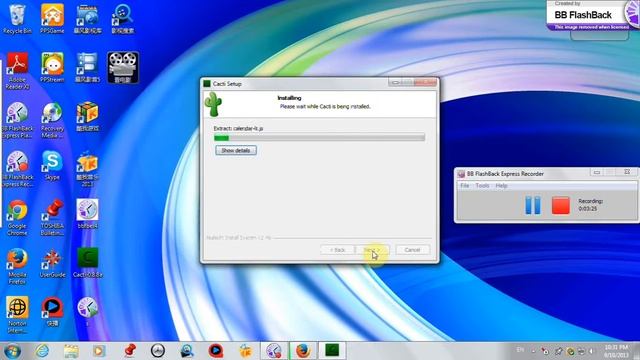
Task: Open File menu in BB FlashBack Recorder
Action: coord(464,186)
